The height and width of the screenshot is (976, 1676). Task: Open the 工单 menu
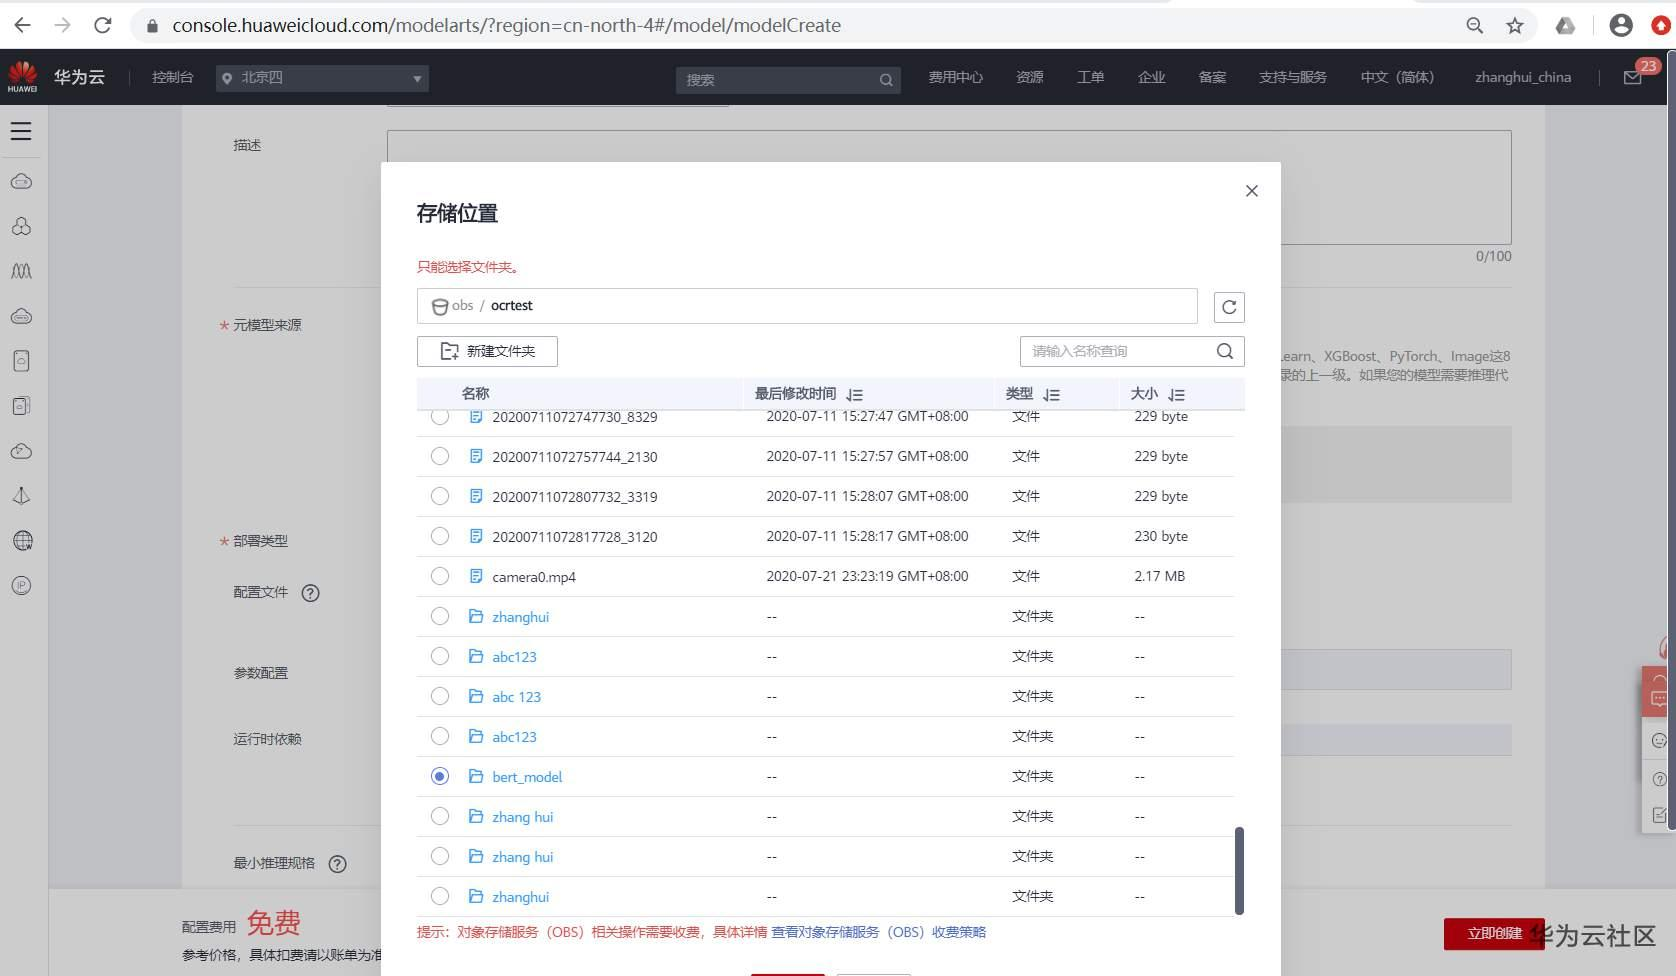click(1090, 77)
